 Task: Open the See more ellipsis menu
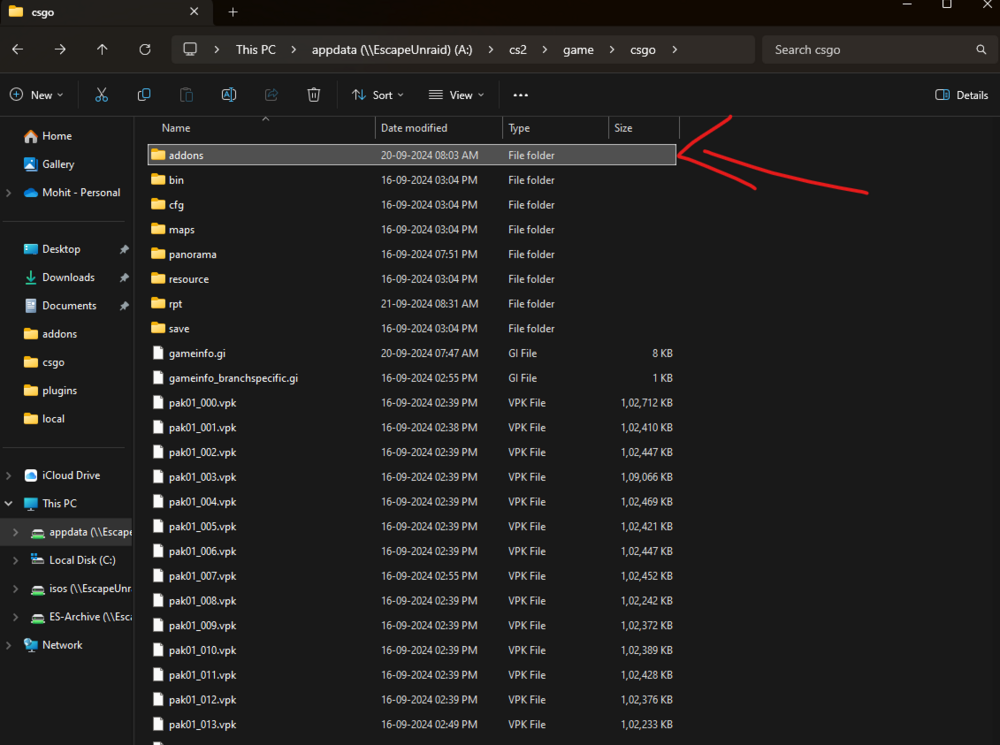[520, 95]
